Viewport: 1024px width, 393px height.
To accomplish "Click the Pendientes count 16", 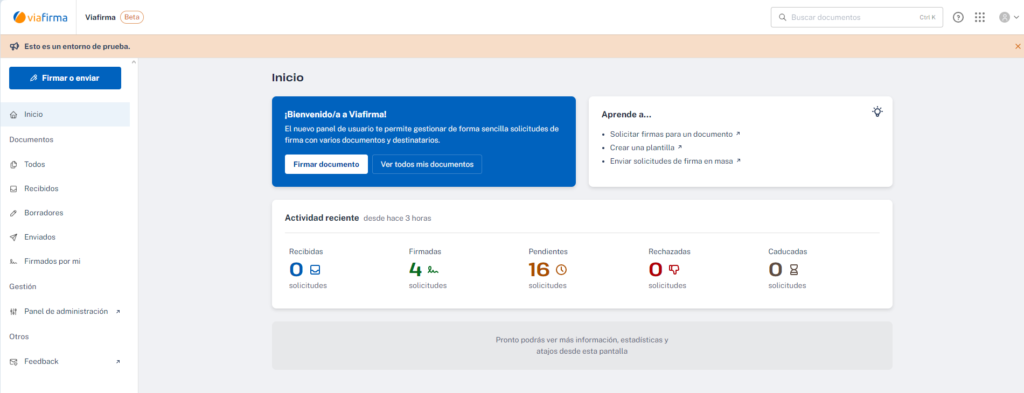I will pyautogui.click(x=539, y=269).
